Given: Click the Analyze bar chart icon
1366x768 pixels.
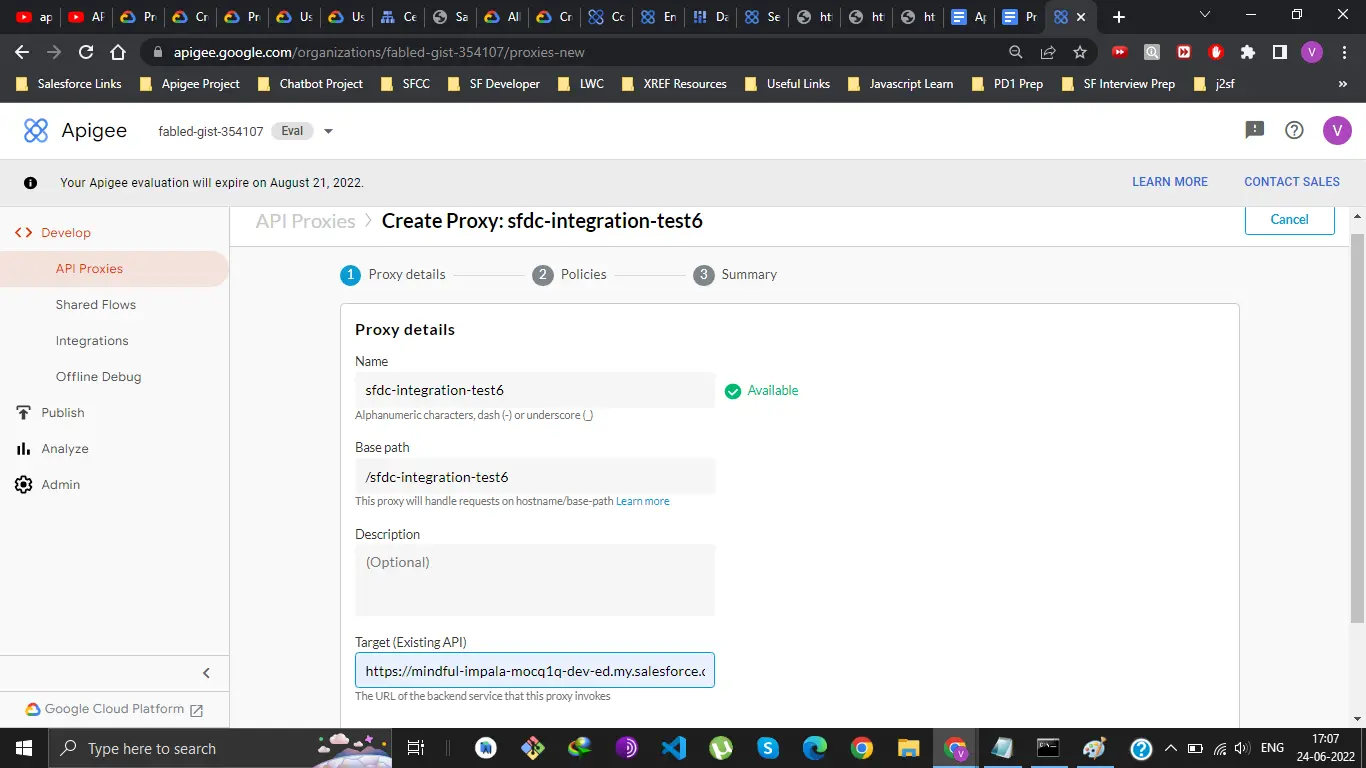Looking at the screenshot, I should coord(23,449).
